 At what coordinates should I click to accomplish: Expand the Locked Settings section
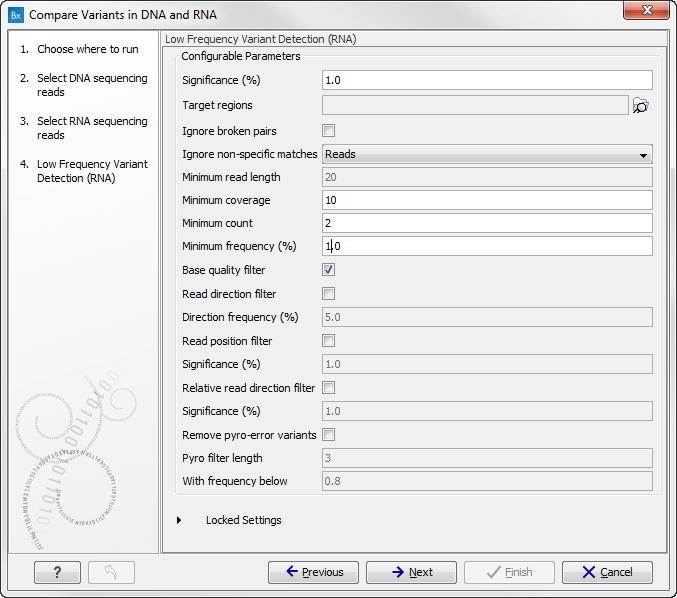click(179, 520)
